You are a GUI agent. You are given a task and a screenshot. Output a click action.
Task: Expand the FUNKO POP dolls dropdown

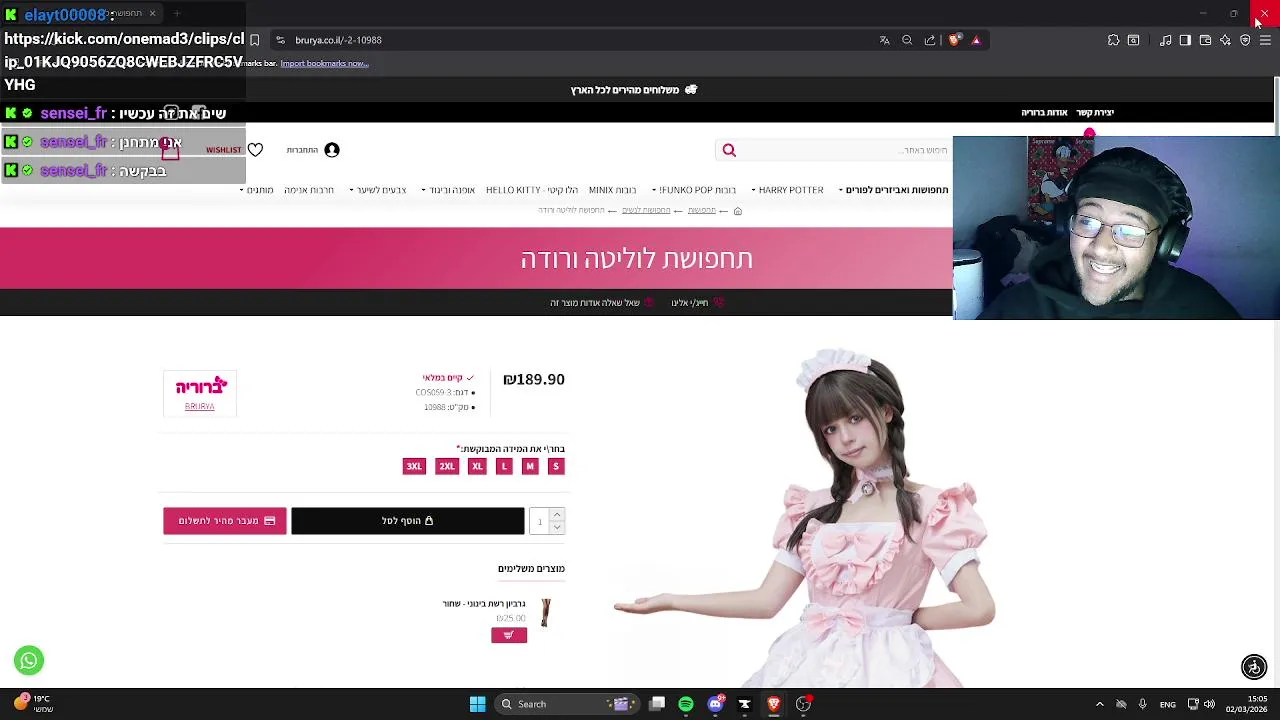[694, 190]
